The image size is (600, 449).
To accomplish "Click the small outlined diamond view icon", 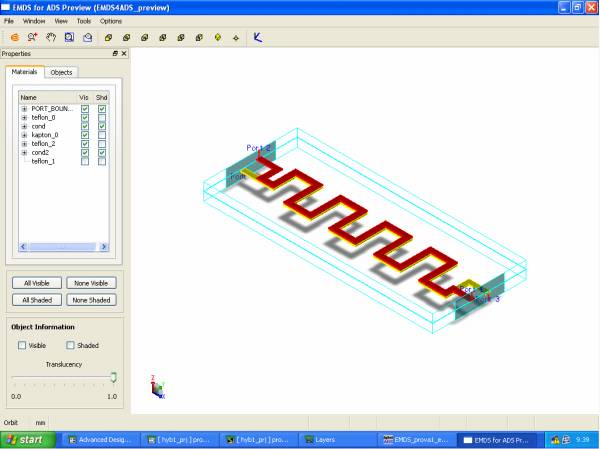I will (x=236, y=38).
